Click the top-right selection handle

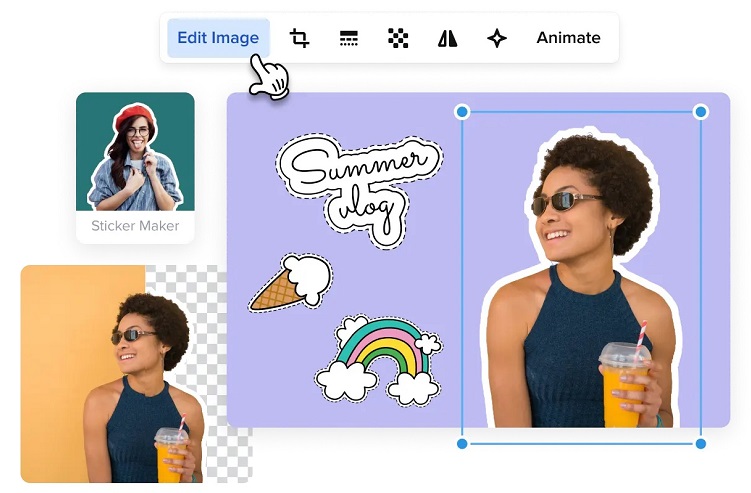pos(700,112)
